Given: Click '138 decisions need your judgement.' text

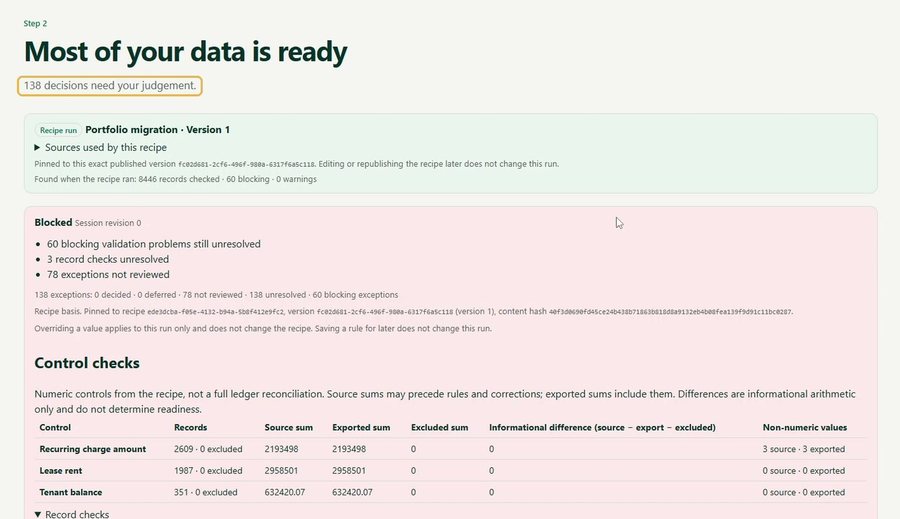Looking at the screenshot, I should click(x=110, y=86).
